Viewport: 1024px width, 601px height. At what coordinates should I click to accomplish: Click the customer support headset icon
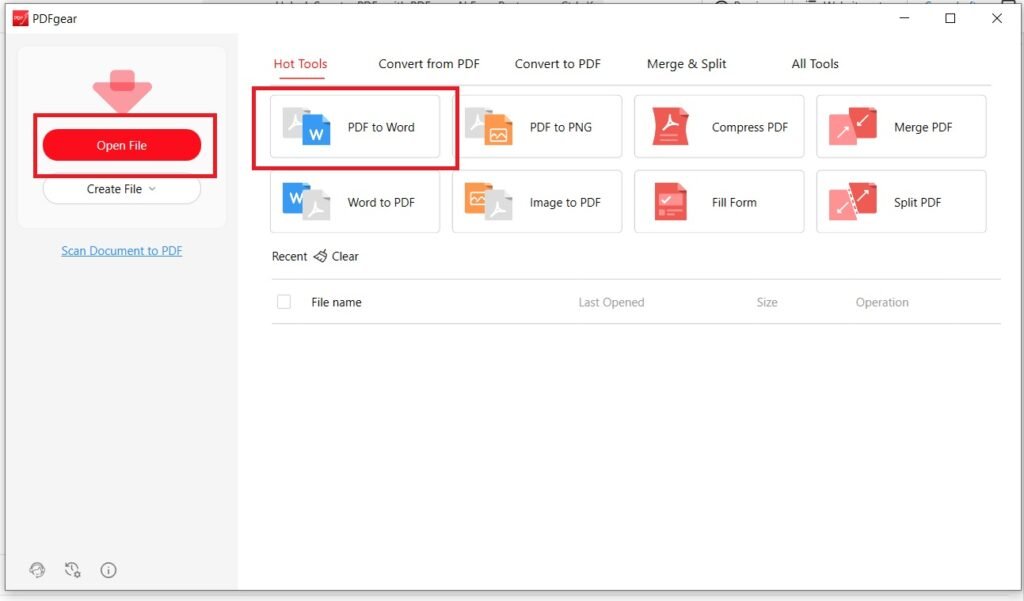pos(37,570)
